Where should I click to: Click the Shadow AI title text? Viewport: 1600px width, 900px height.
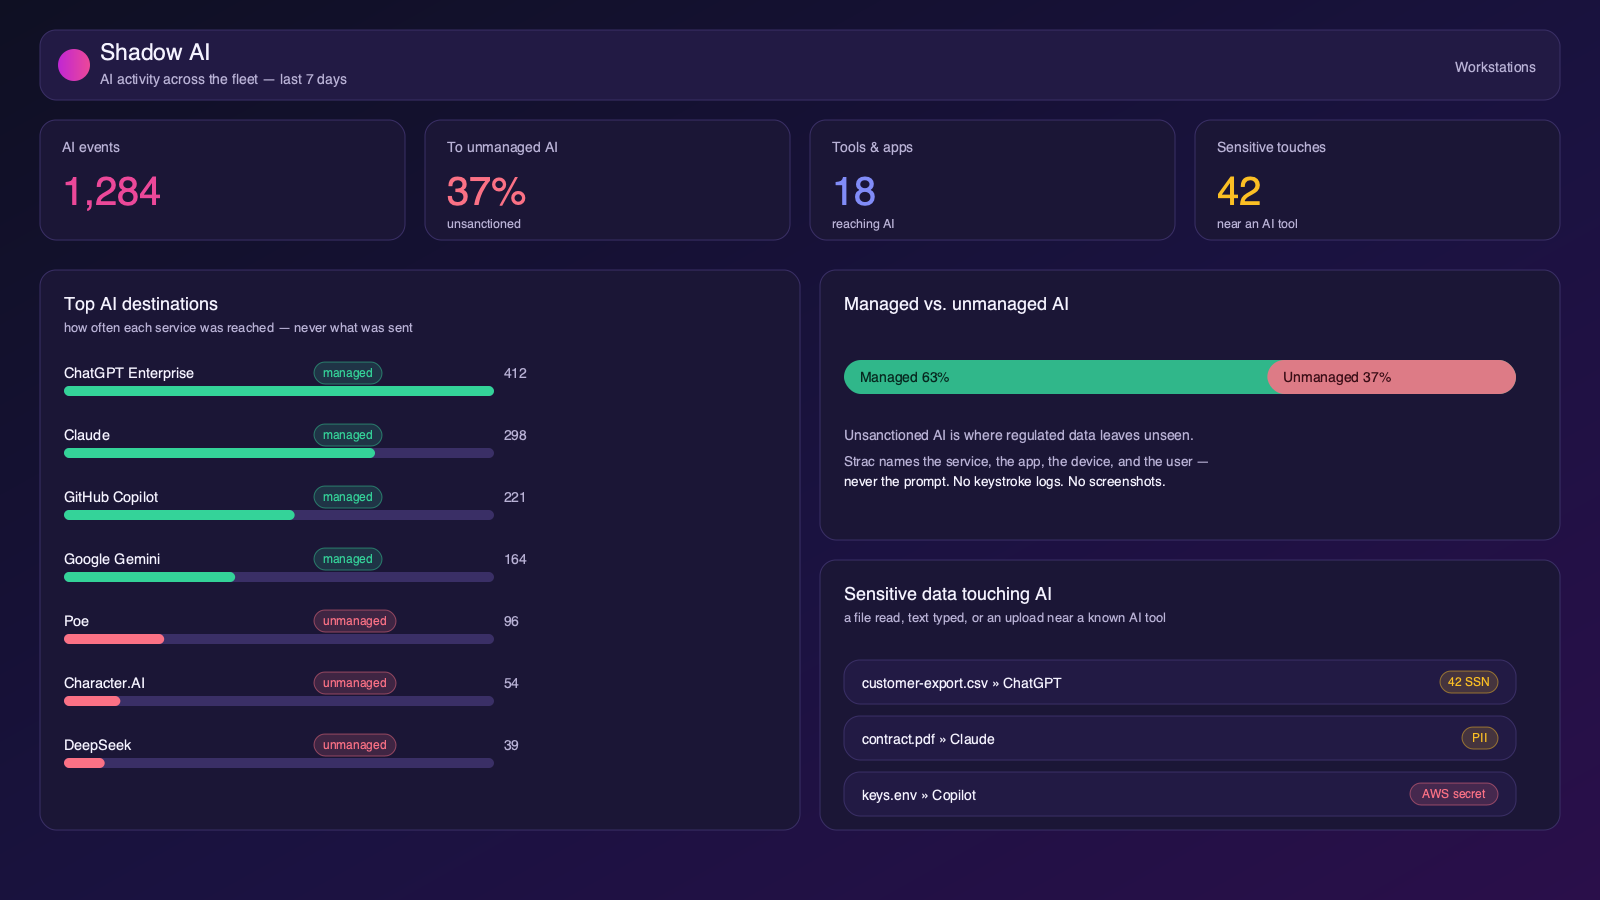coord(155,52)
